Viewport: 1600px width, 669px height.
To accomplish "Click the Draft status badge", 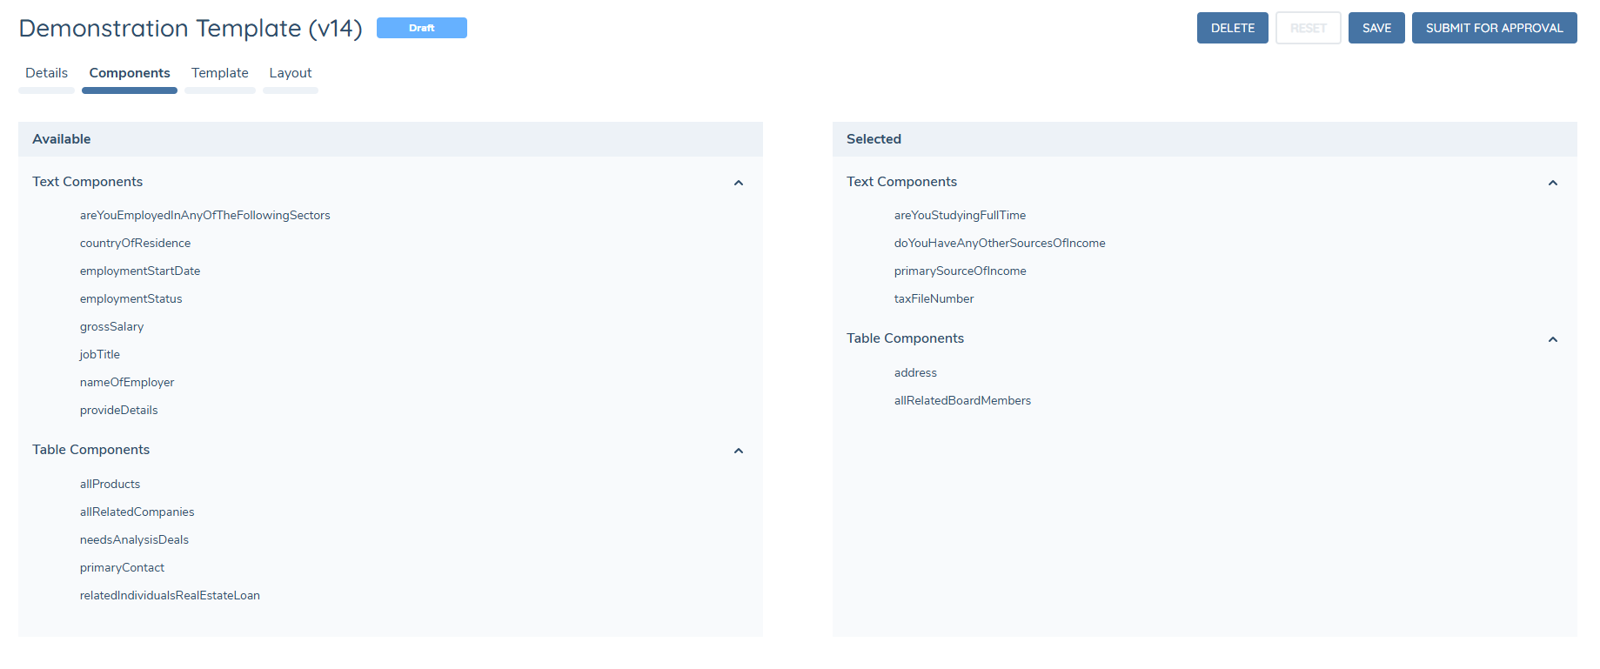I will [x=421, y=28].
